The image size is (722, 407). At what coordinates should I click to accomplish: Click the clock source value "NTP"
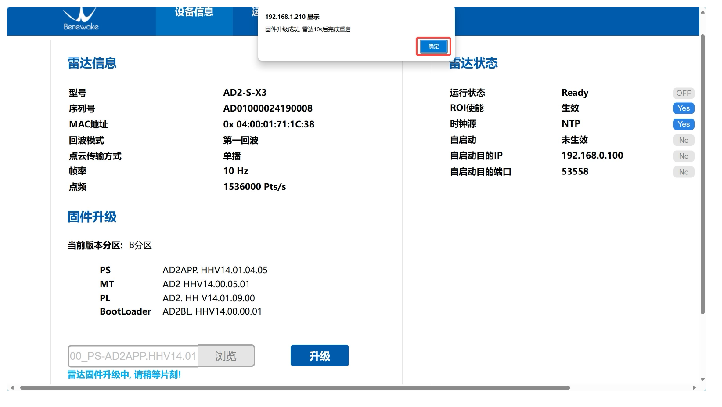[571, 124]
